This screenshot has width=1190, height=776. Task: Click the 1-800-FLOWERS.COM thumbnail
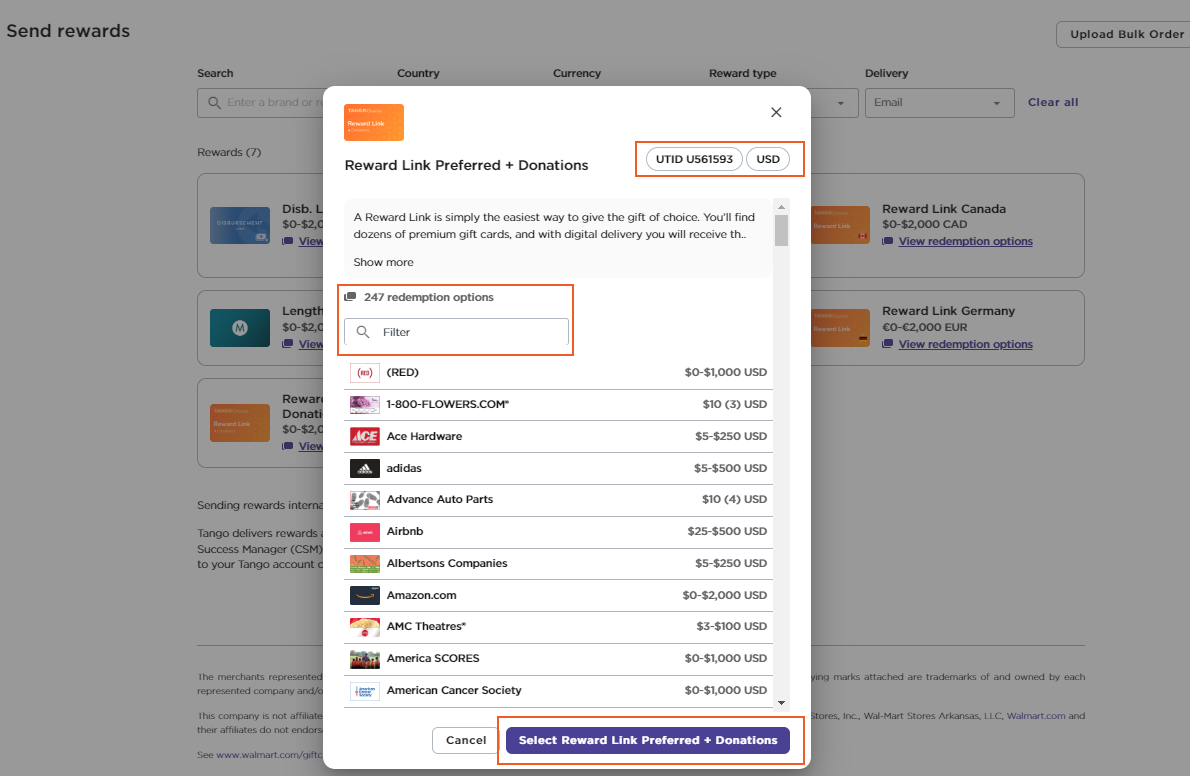[364, 404]
